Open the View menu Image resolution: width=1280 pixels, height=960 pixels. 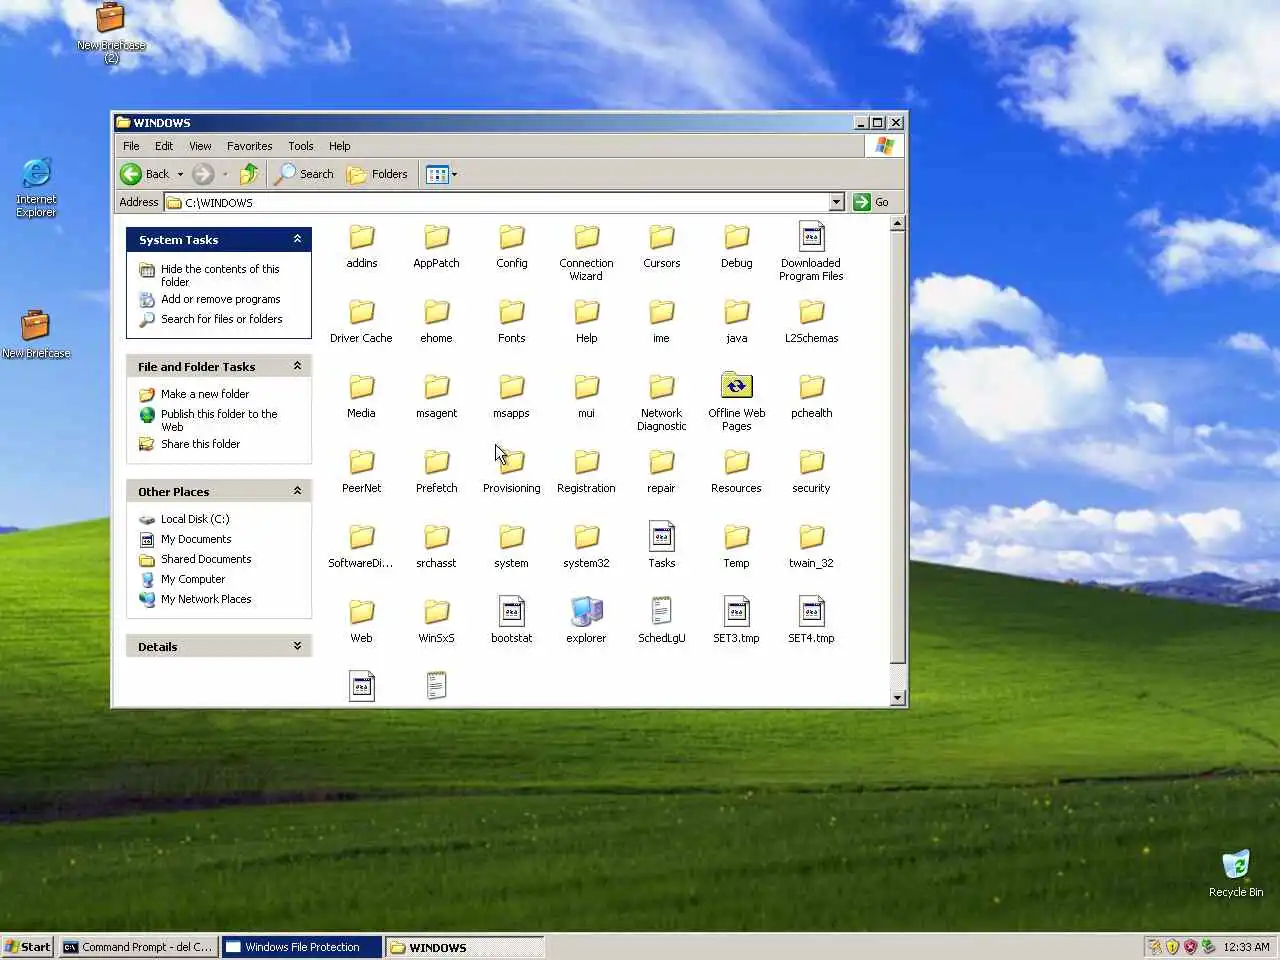(200, 146)
